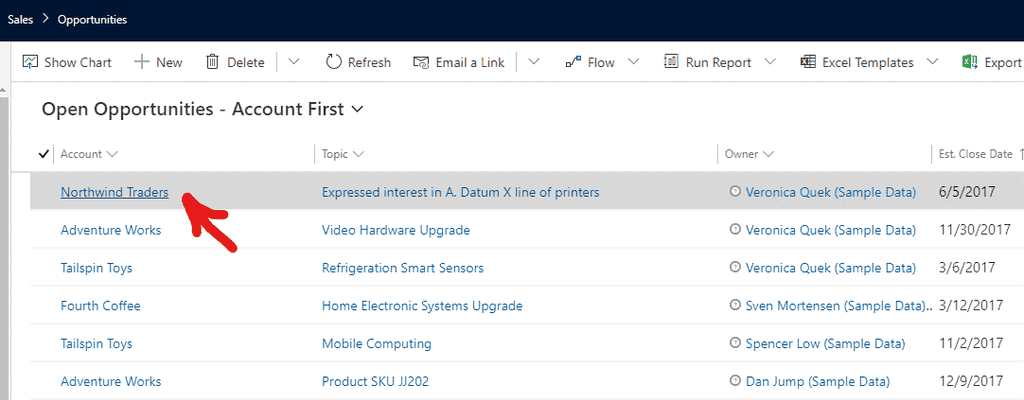
Task: Click the Excel Templates icon
Action: [808, 62]
